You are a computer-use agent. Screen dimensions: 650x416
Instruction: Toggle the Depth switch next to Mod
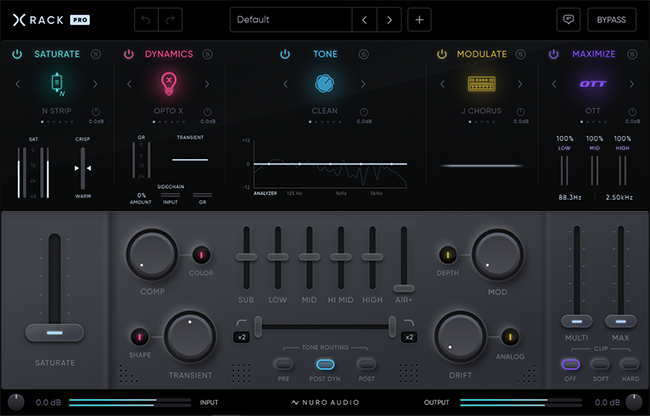point(448,255)
